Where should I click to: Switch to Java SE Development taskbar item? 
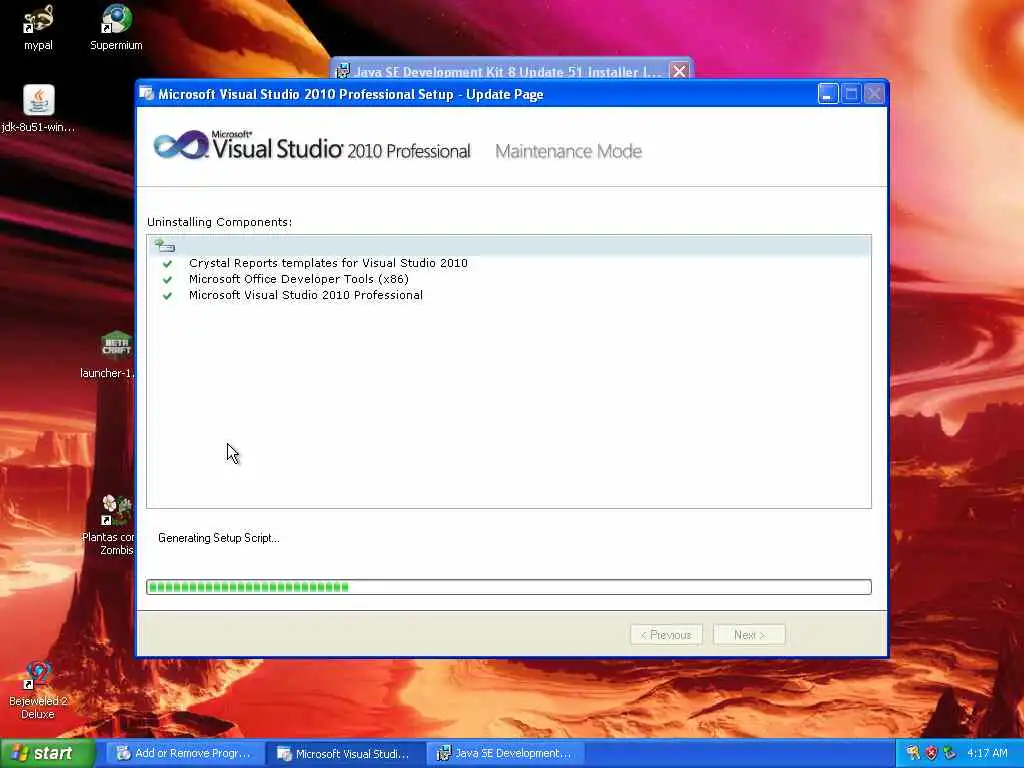(506, 754)
